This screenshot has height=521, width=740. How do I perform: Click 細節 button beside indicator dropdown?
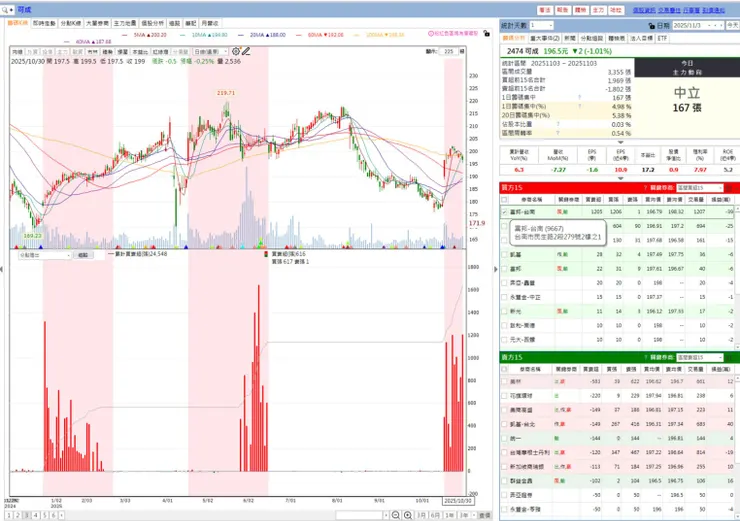(83, 255)
